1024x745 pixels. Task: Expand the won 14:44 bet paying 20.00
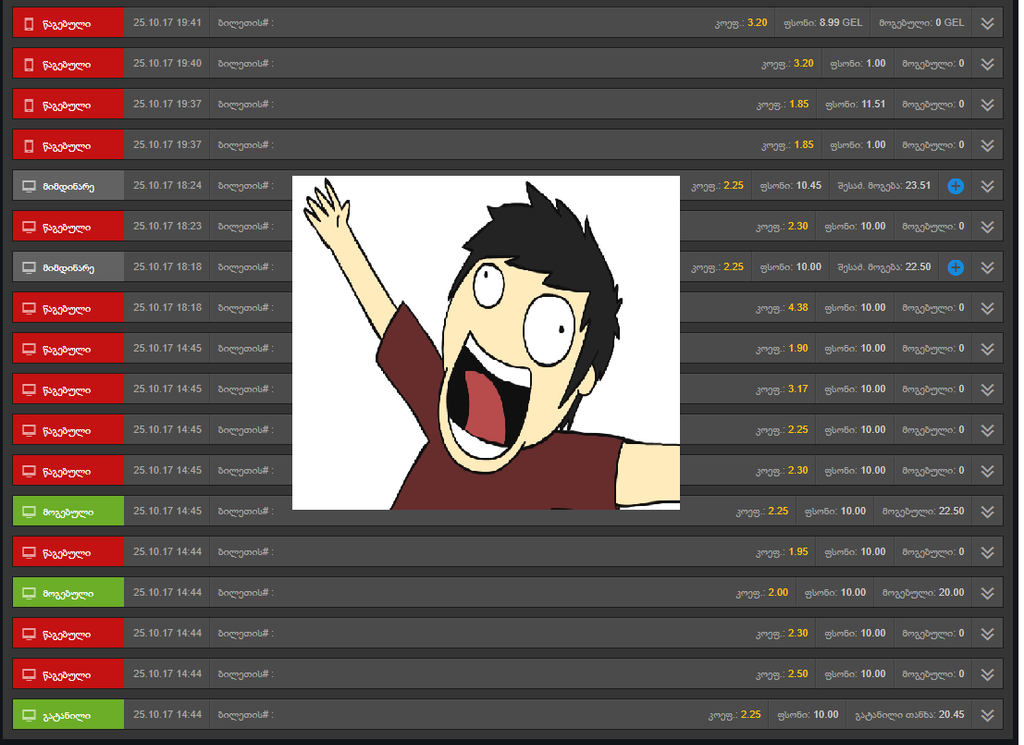[987, 593]
